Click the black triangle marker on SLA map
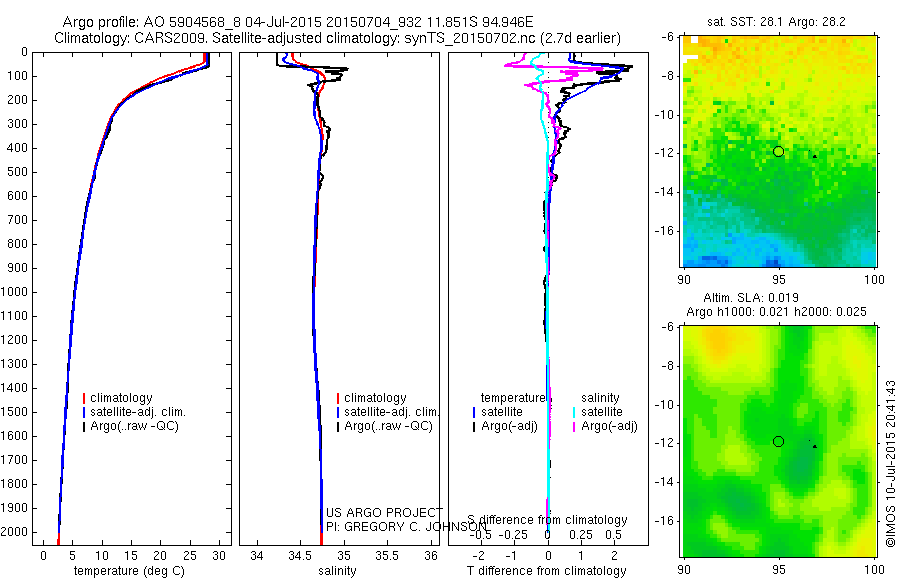 (814, 446)
